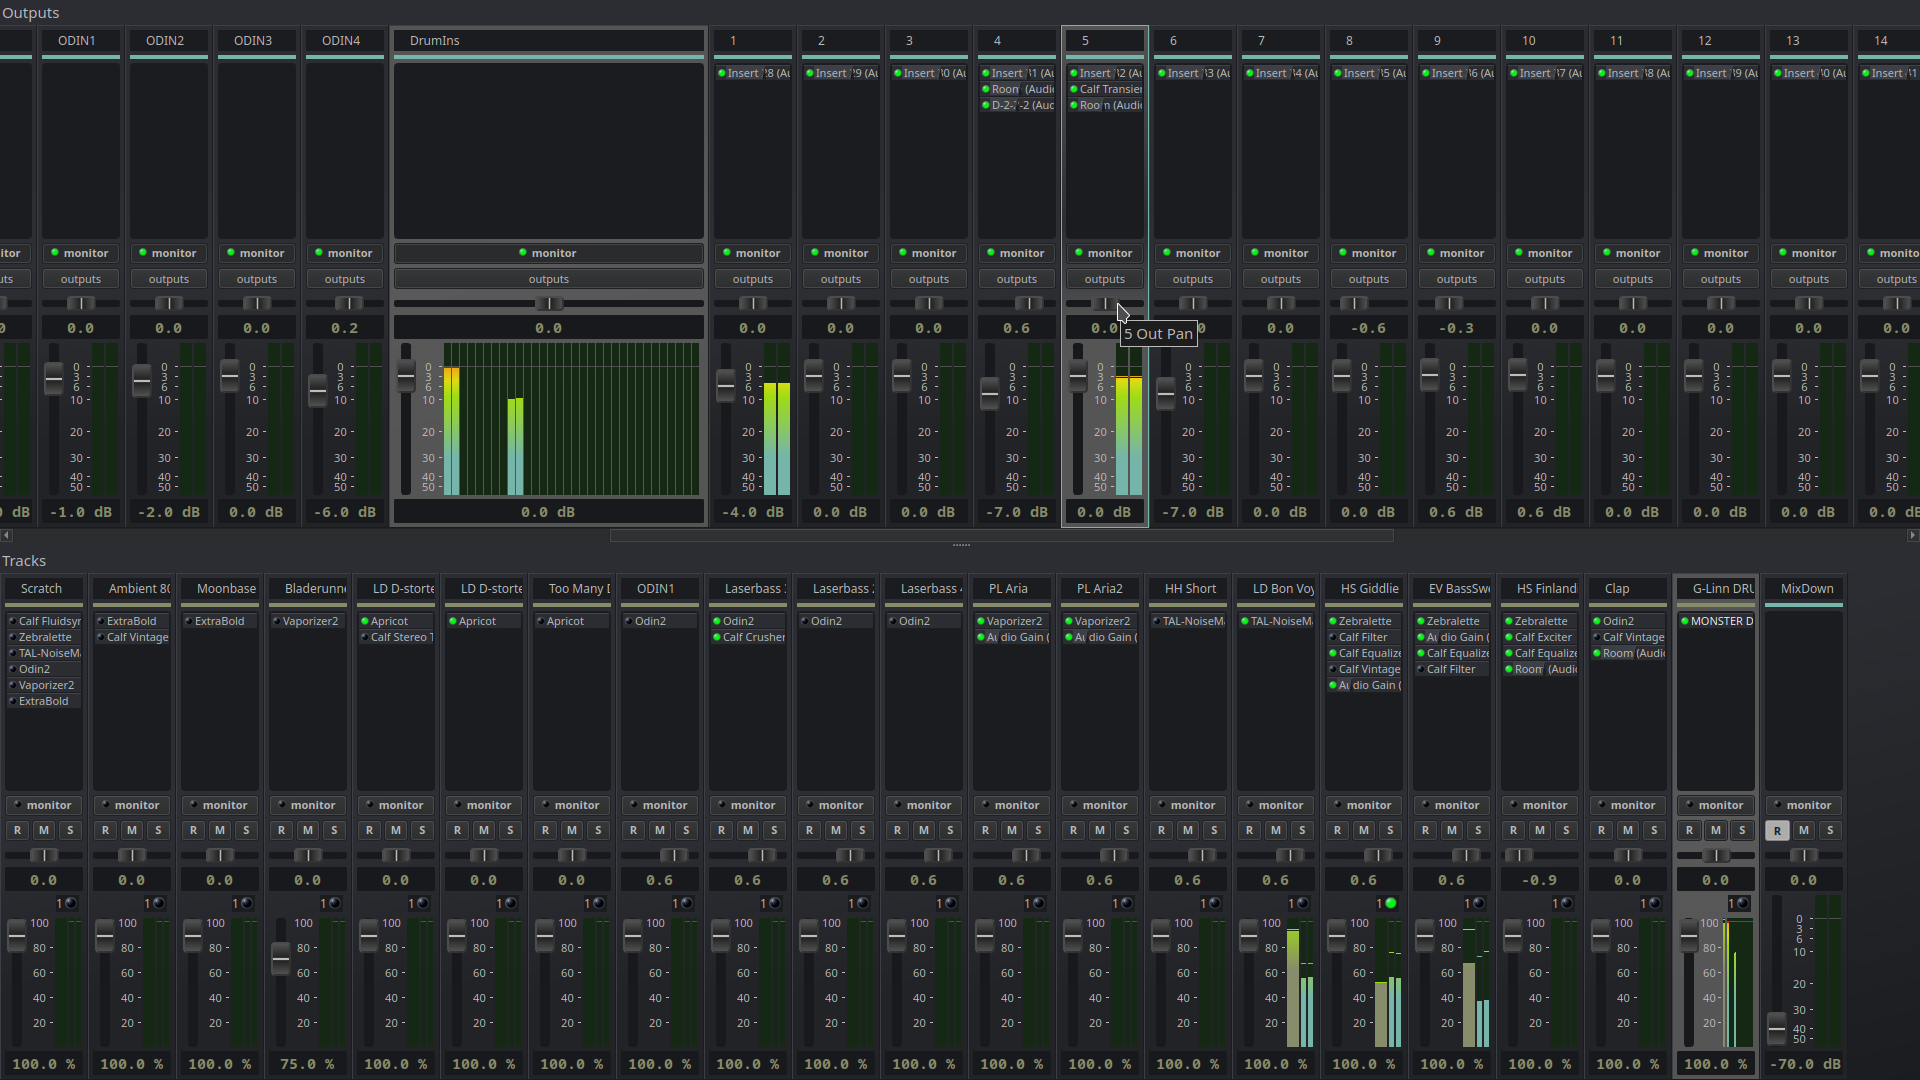Click the -4.0 dB gain field on output 1
This screenshot has height=1080, width=1920.
[752, 512]
